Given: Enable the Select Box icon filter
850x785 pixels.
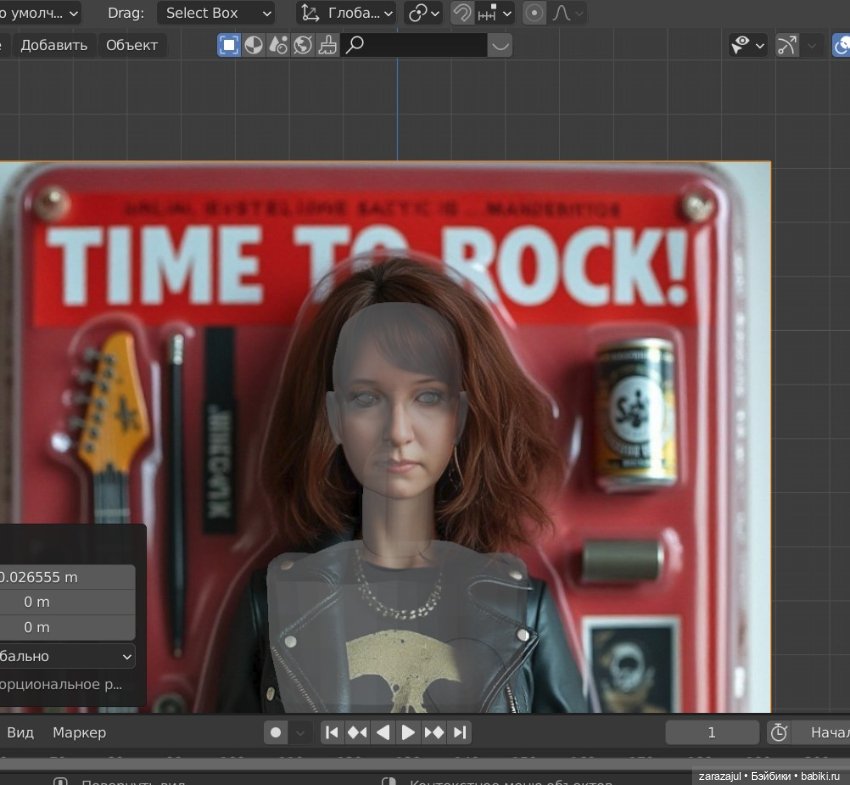Looking at the screenshot, I should pyautogui.click(x=229, y=45).
